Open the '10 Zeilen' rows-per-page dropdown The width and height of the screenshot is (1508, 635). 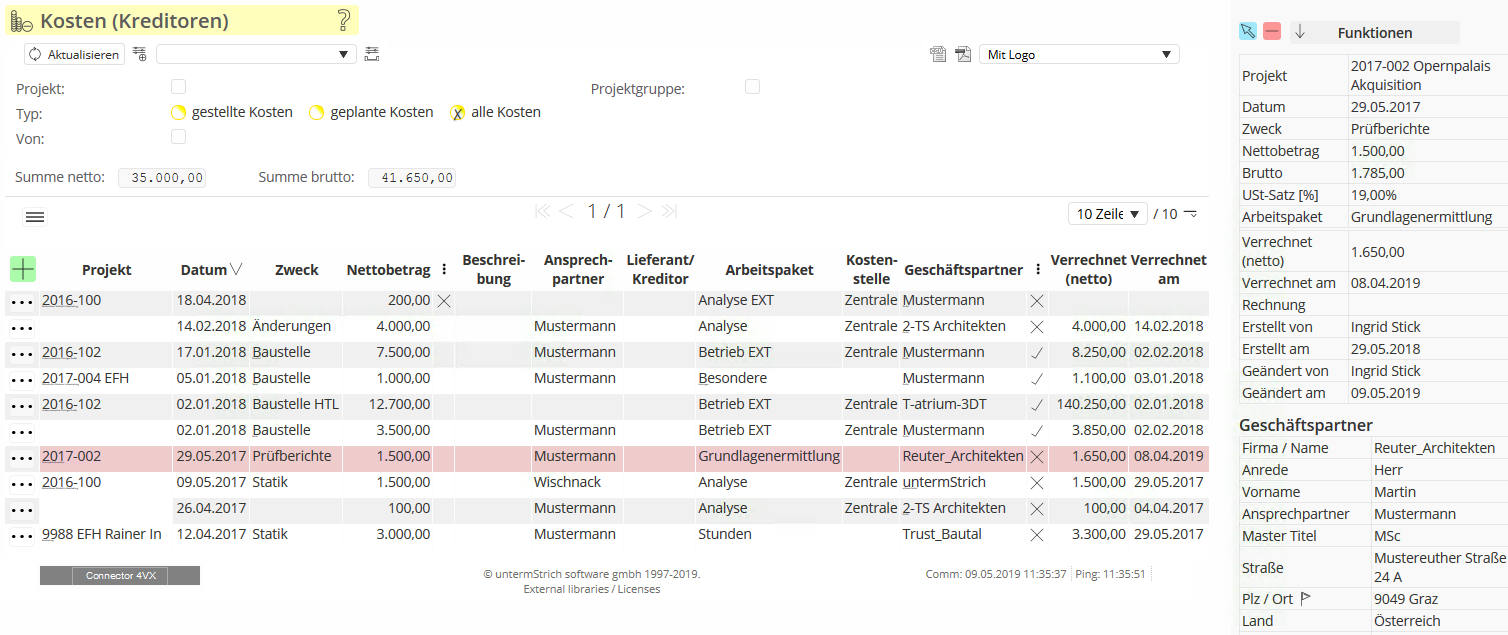(x=1107, y=214)
